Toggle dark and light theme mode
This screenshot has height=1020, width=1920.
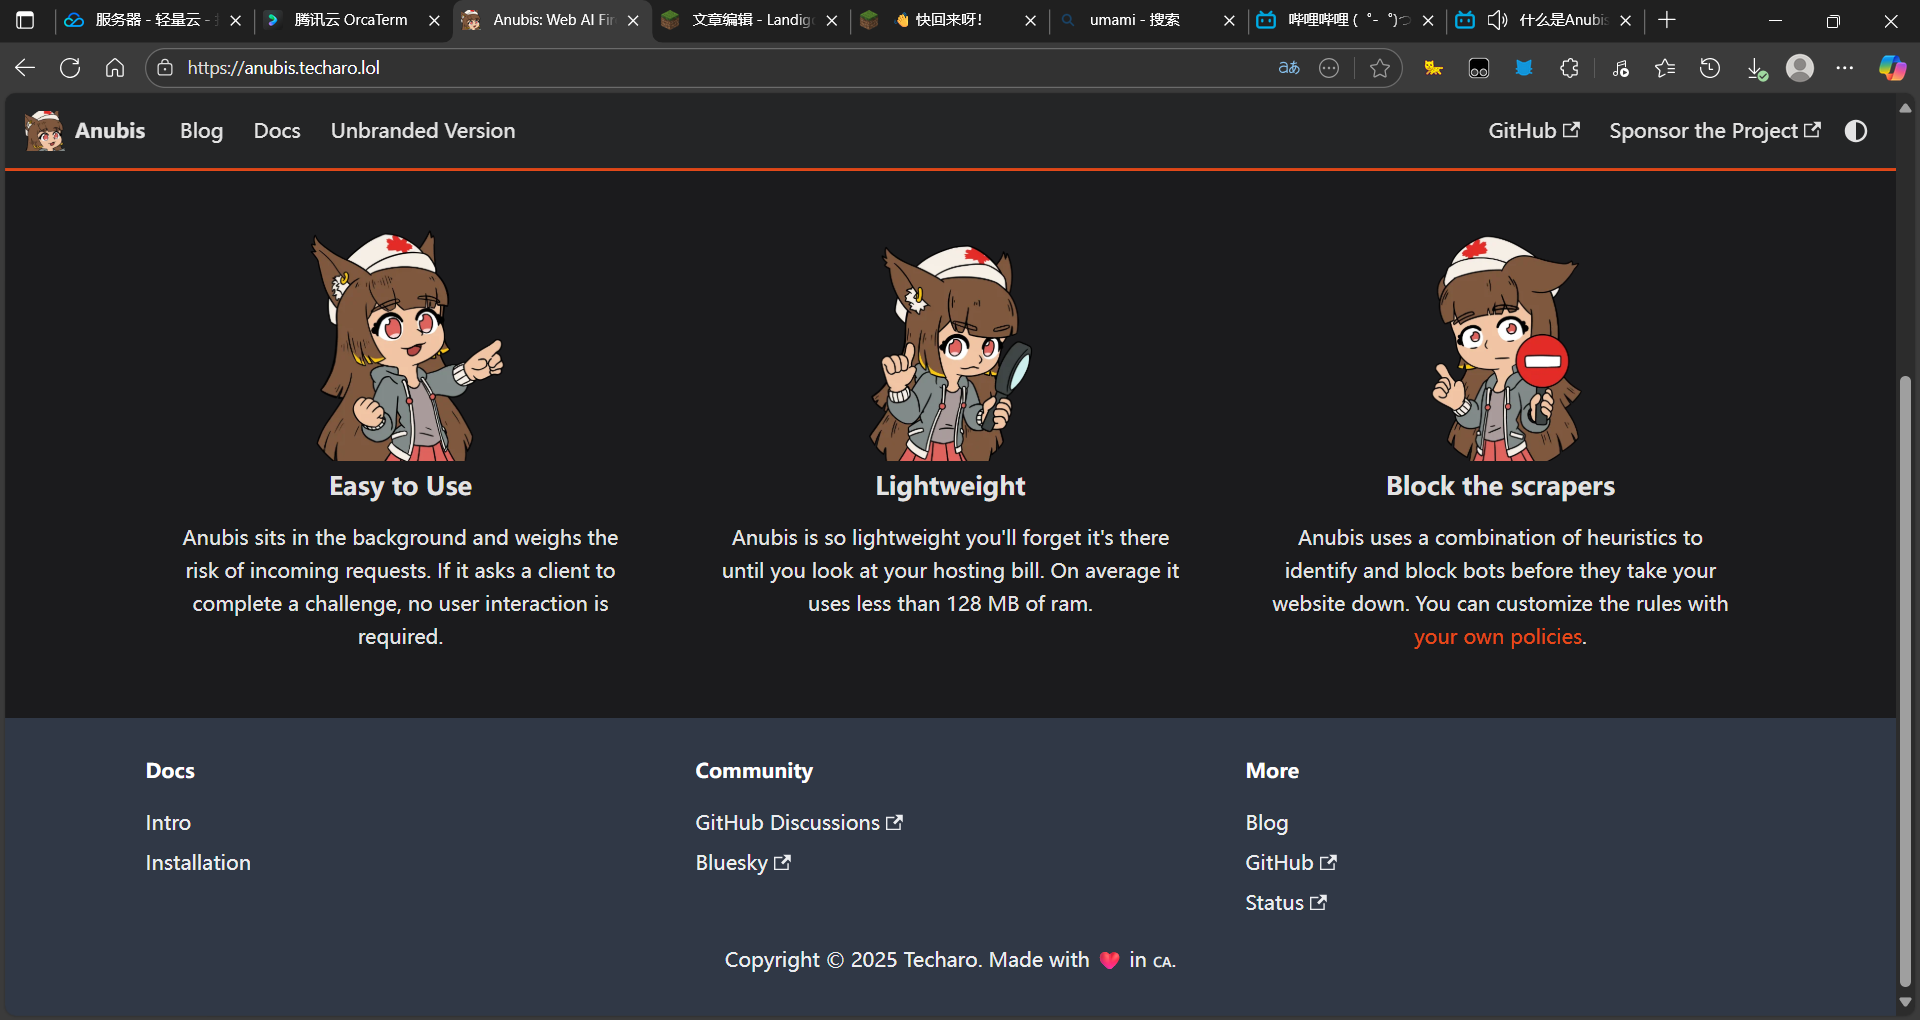(x=1856, y=131)
